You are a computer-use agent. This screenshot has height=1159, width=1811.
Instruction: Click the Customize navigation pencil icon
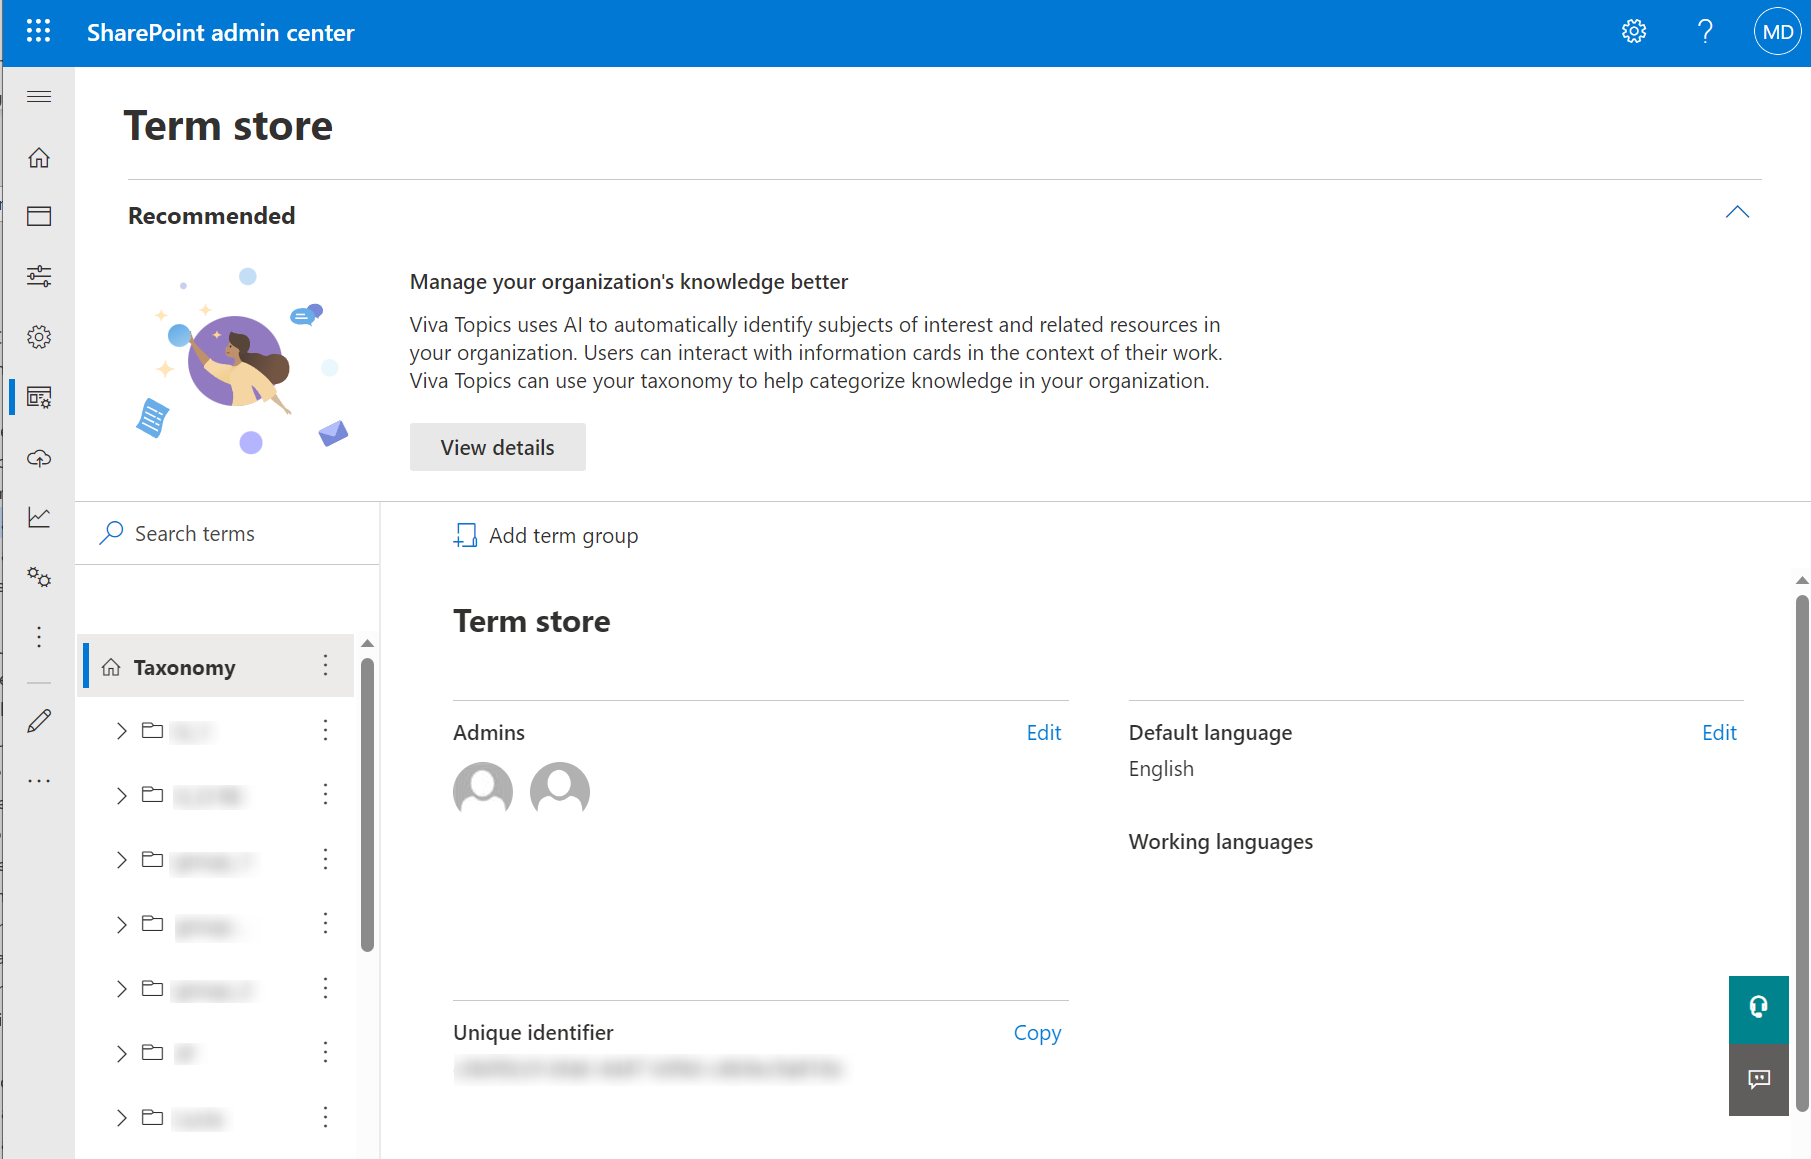click(39, 721)
